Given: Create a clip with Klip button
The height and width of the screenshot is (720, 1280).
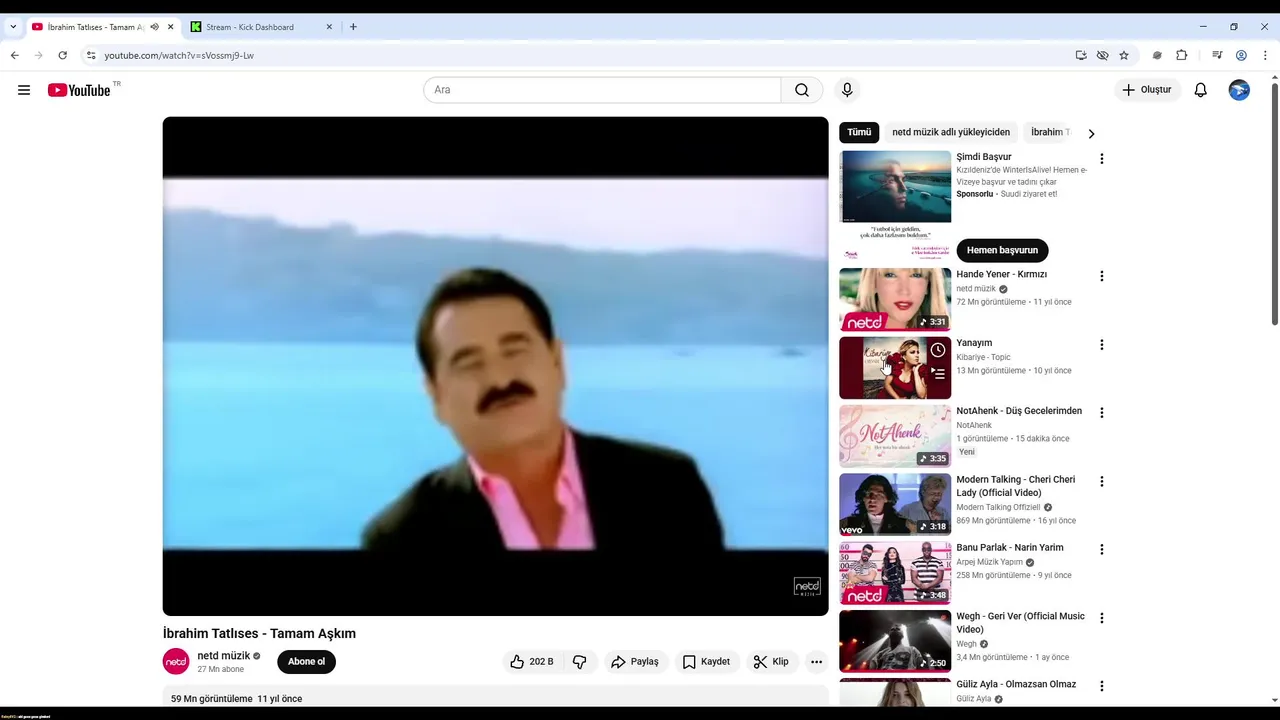Looking at the screenshot, I should click(771, 662).
